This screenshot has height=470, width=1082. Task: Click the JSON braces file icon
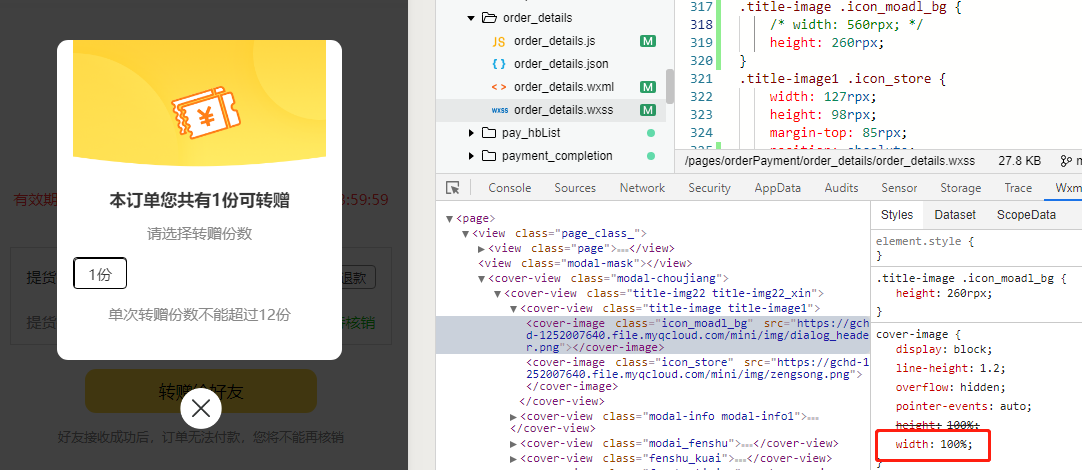499,63
